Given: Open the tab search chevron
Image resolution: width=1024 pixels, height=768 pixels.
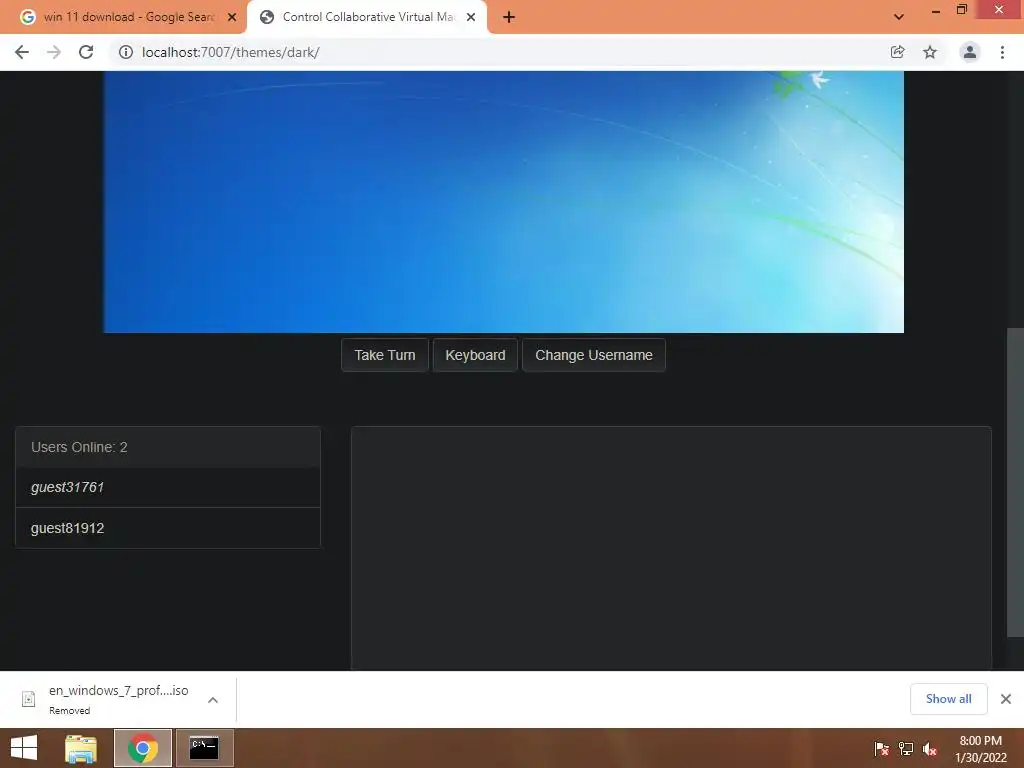Looking at the screenshot, I should coord(899,17).
